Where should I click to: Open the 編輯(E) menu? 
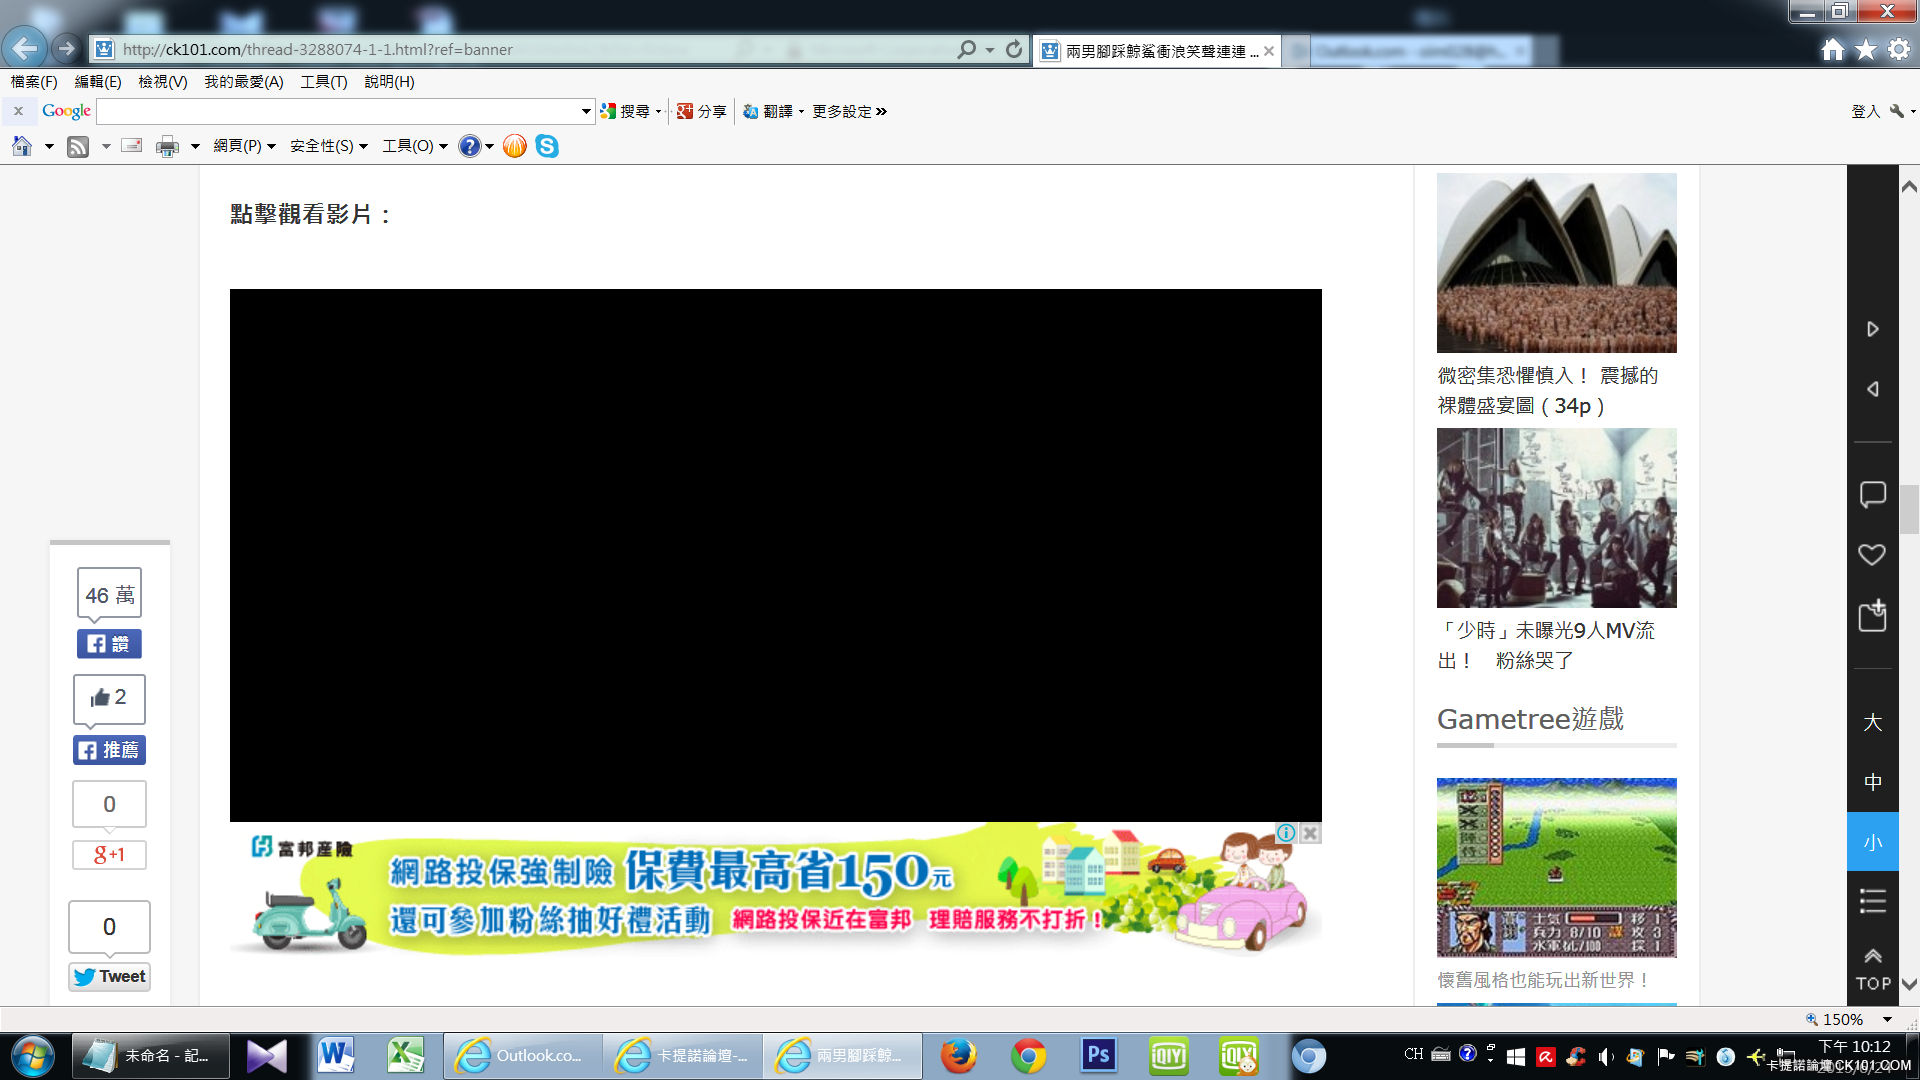(98, 82)
